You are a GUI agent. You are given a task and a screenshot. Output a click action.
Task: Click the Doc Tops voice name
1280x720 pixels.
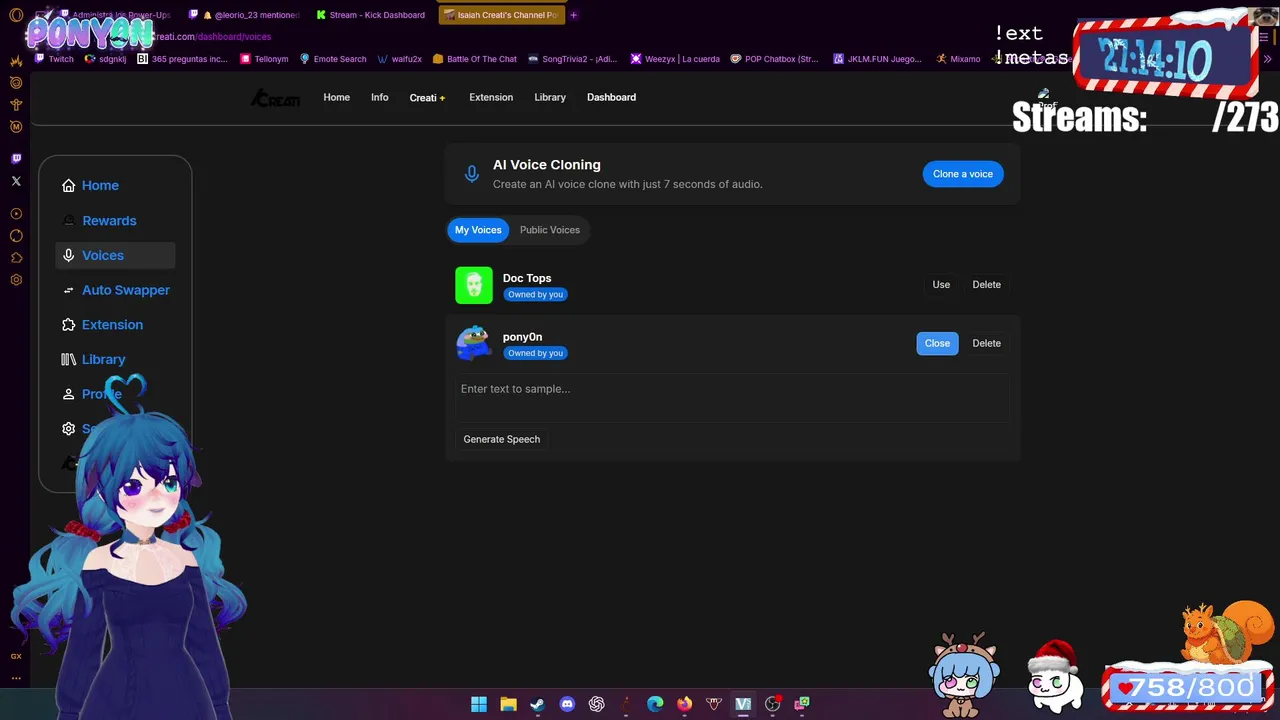(x=527, y=278)
